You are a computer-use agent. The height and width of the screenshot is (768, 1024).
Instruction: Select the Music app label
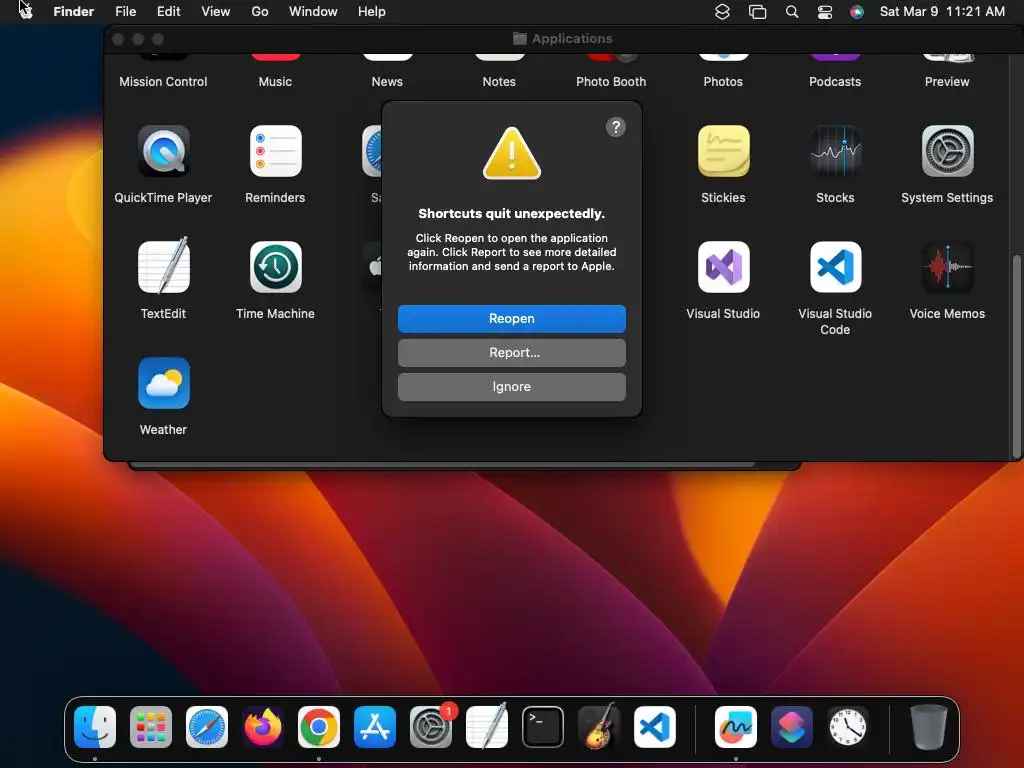pyautogui.click(x=275, y=82)
